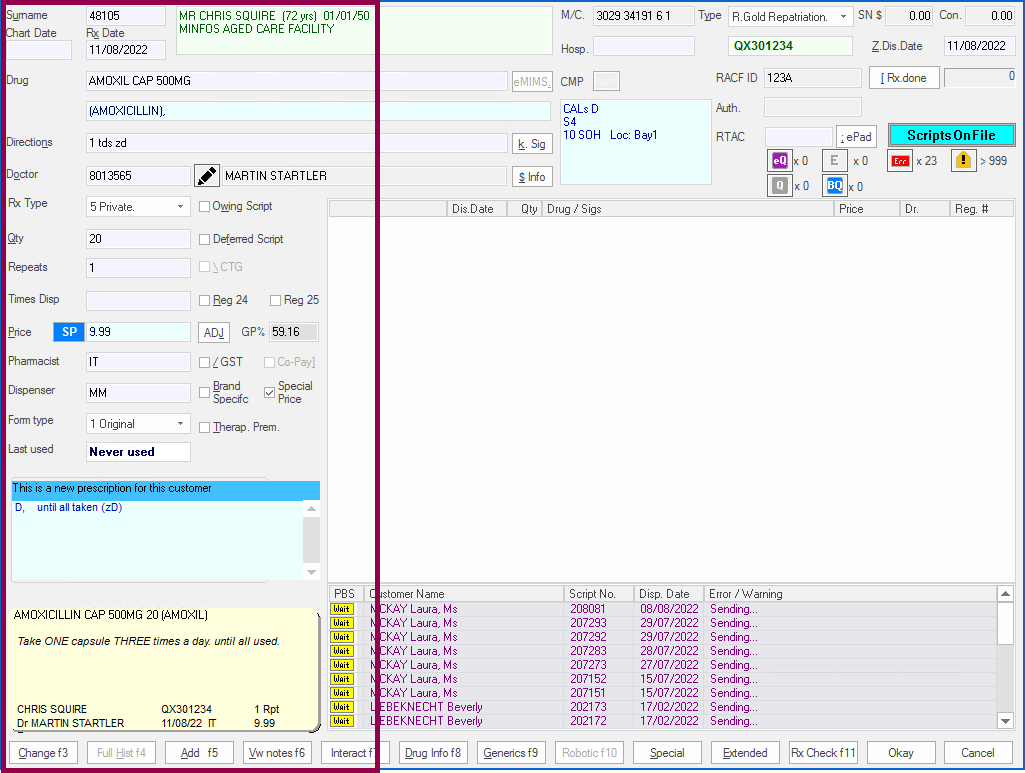
Task: Click the grey Q queue icon
Action: [779, 186]
